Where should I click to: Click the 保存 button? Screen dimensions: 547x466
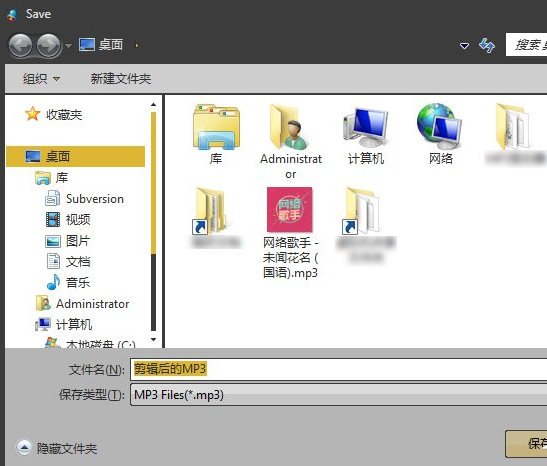tap(526, 444)
